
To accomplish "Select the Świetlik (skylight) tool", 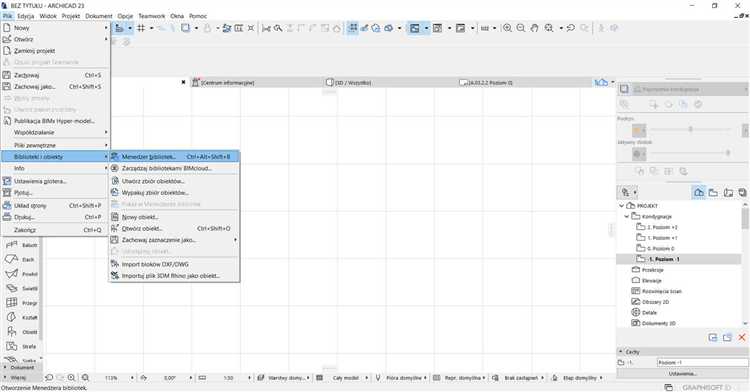I will (22, 288).
